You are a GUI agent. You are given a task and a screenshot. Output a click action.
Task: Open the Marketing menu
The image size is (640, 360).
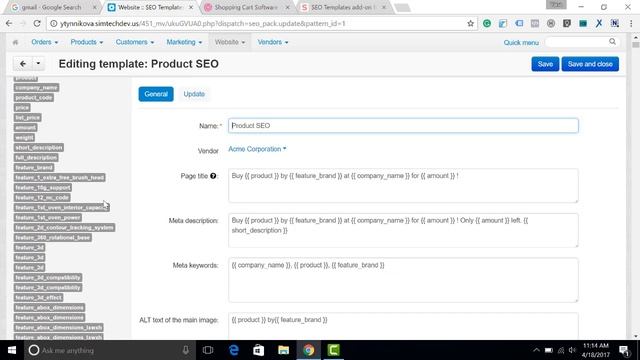184,42
